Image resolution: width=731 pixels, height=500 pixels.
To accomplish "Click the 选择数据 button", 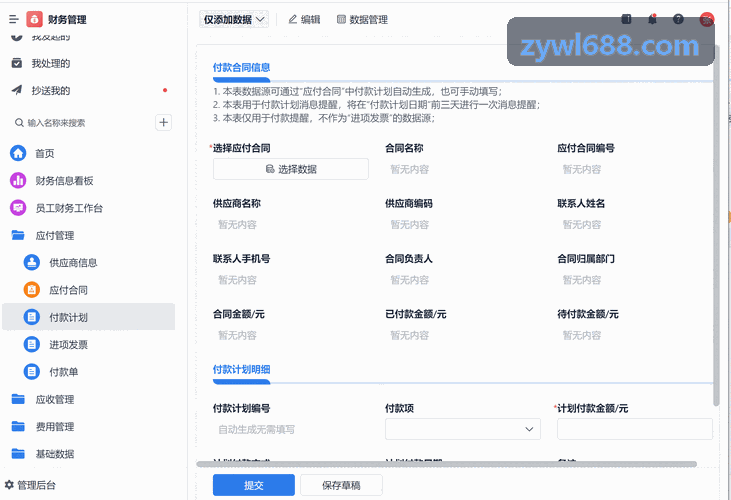I will [x=291, y=169].
